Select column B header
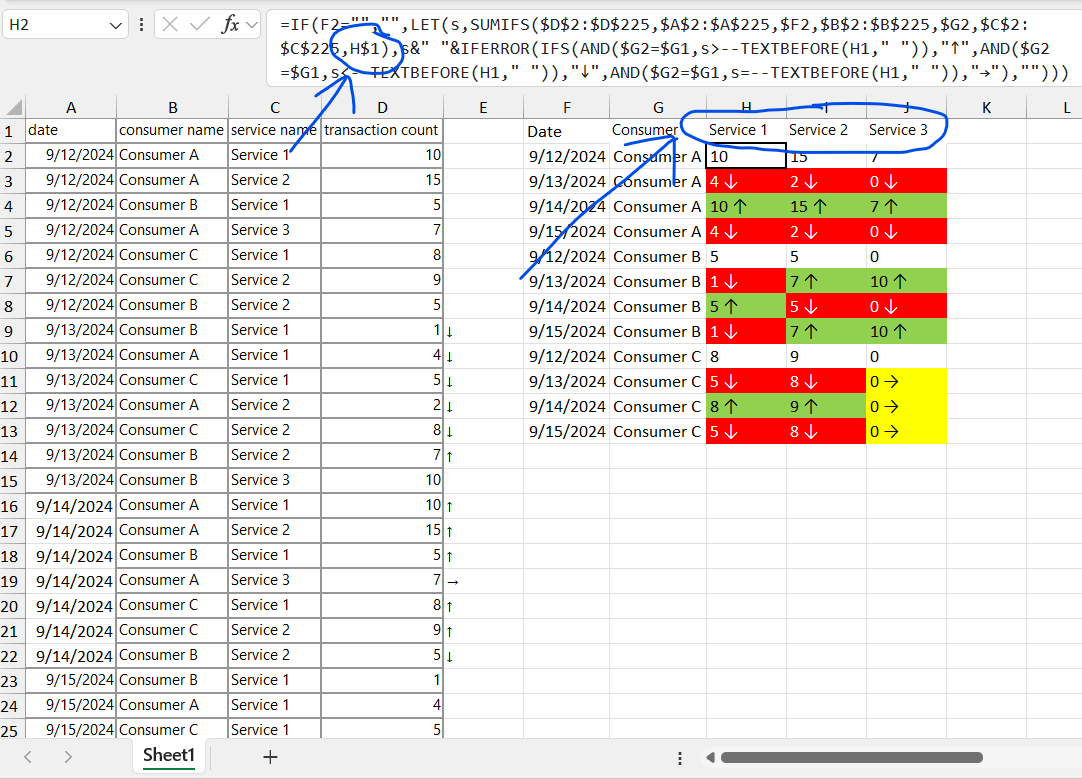1082x779 pixels. coord(173,107)
